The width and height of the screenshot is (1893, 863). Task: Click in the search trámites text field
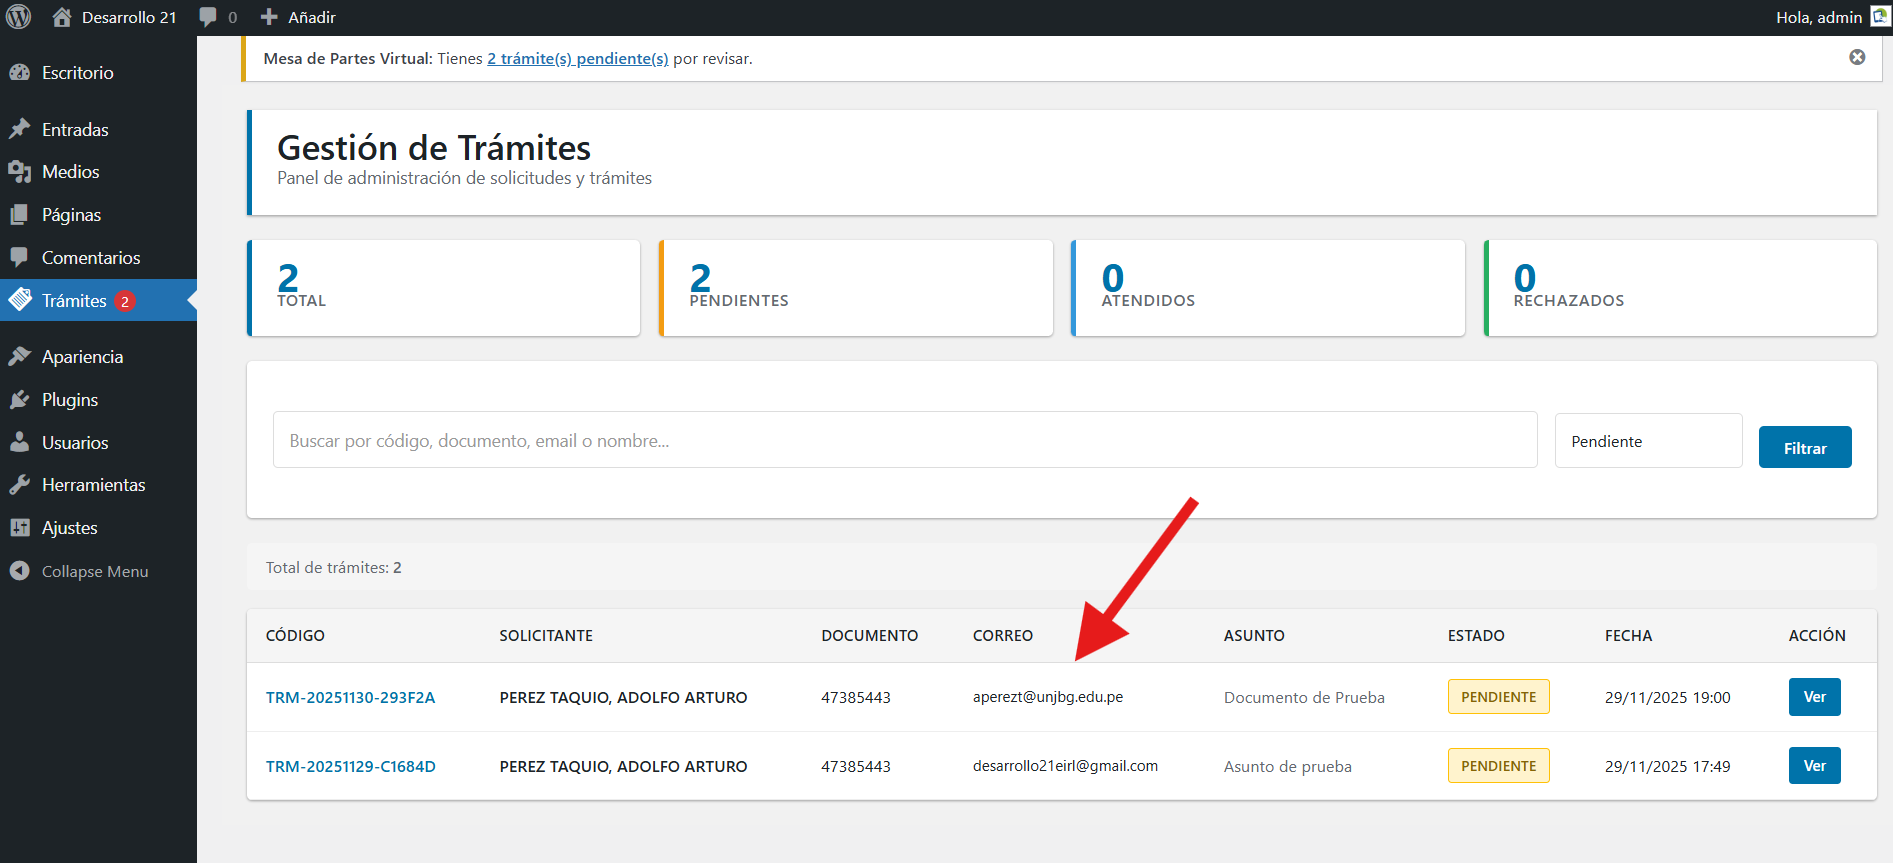(904, 440)
